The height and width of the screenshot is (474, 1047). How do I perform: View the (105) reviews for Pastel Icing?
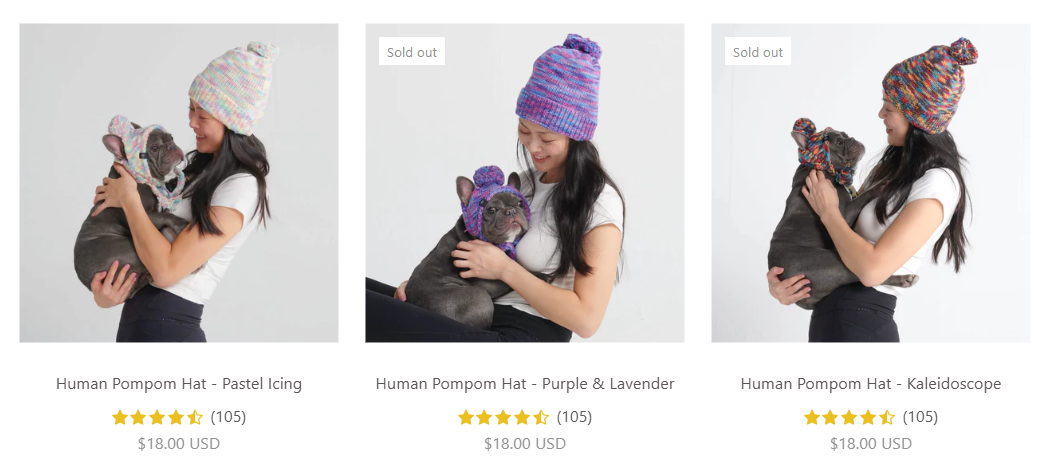228,417
